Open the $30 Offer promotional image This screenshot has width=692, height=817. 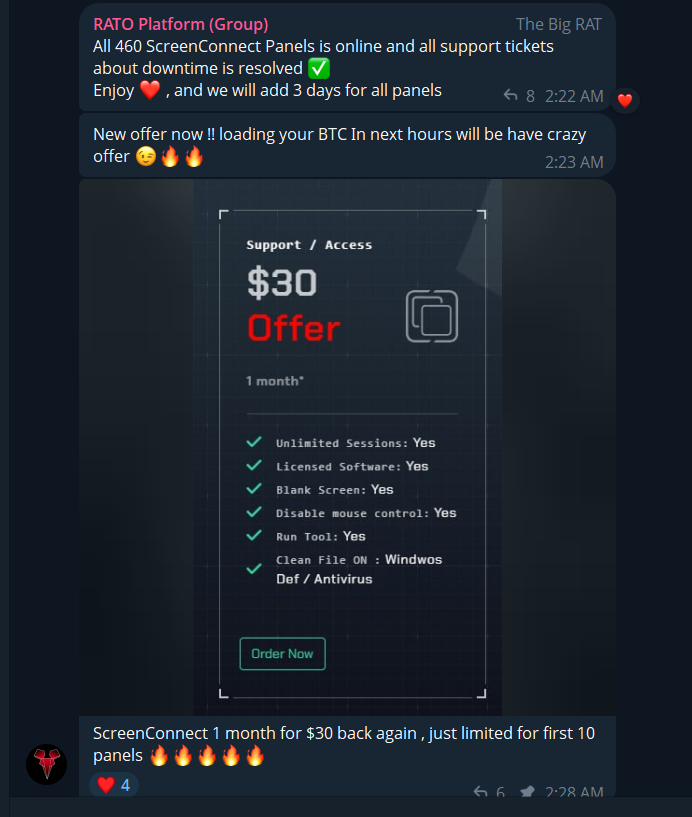348,448
